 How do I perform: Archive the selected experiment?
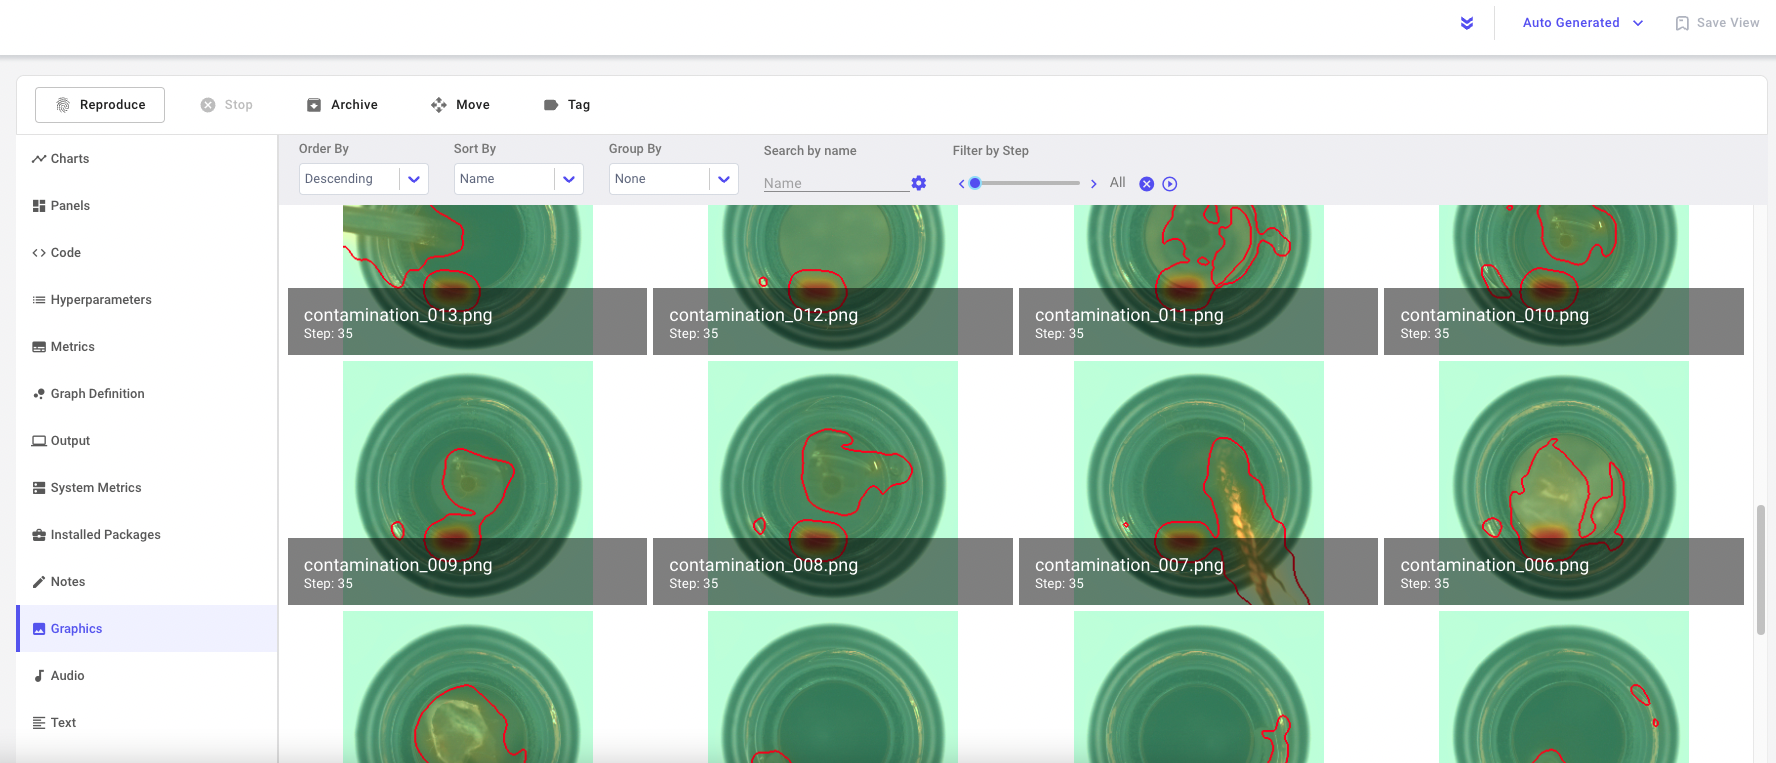click(342, 105)
